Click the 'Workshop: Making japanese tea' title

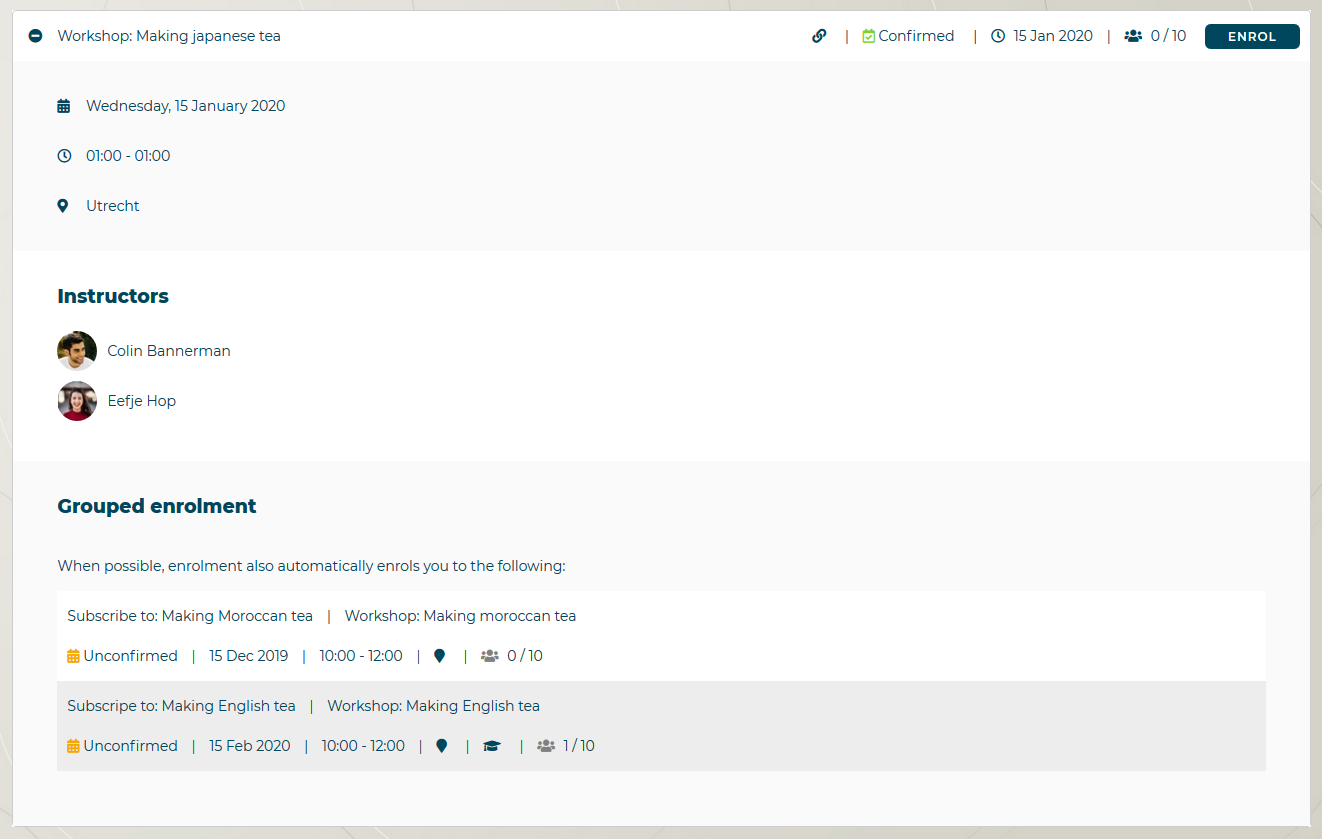click(169, 36)
